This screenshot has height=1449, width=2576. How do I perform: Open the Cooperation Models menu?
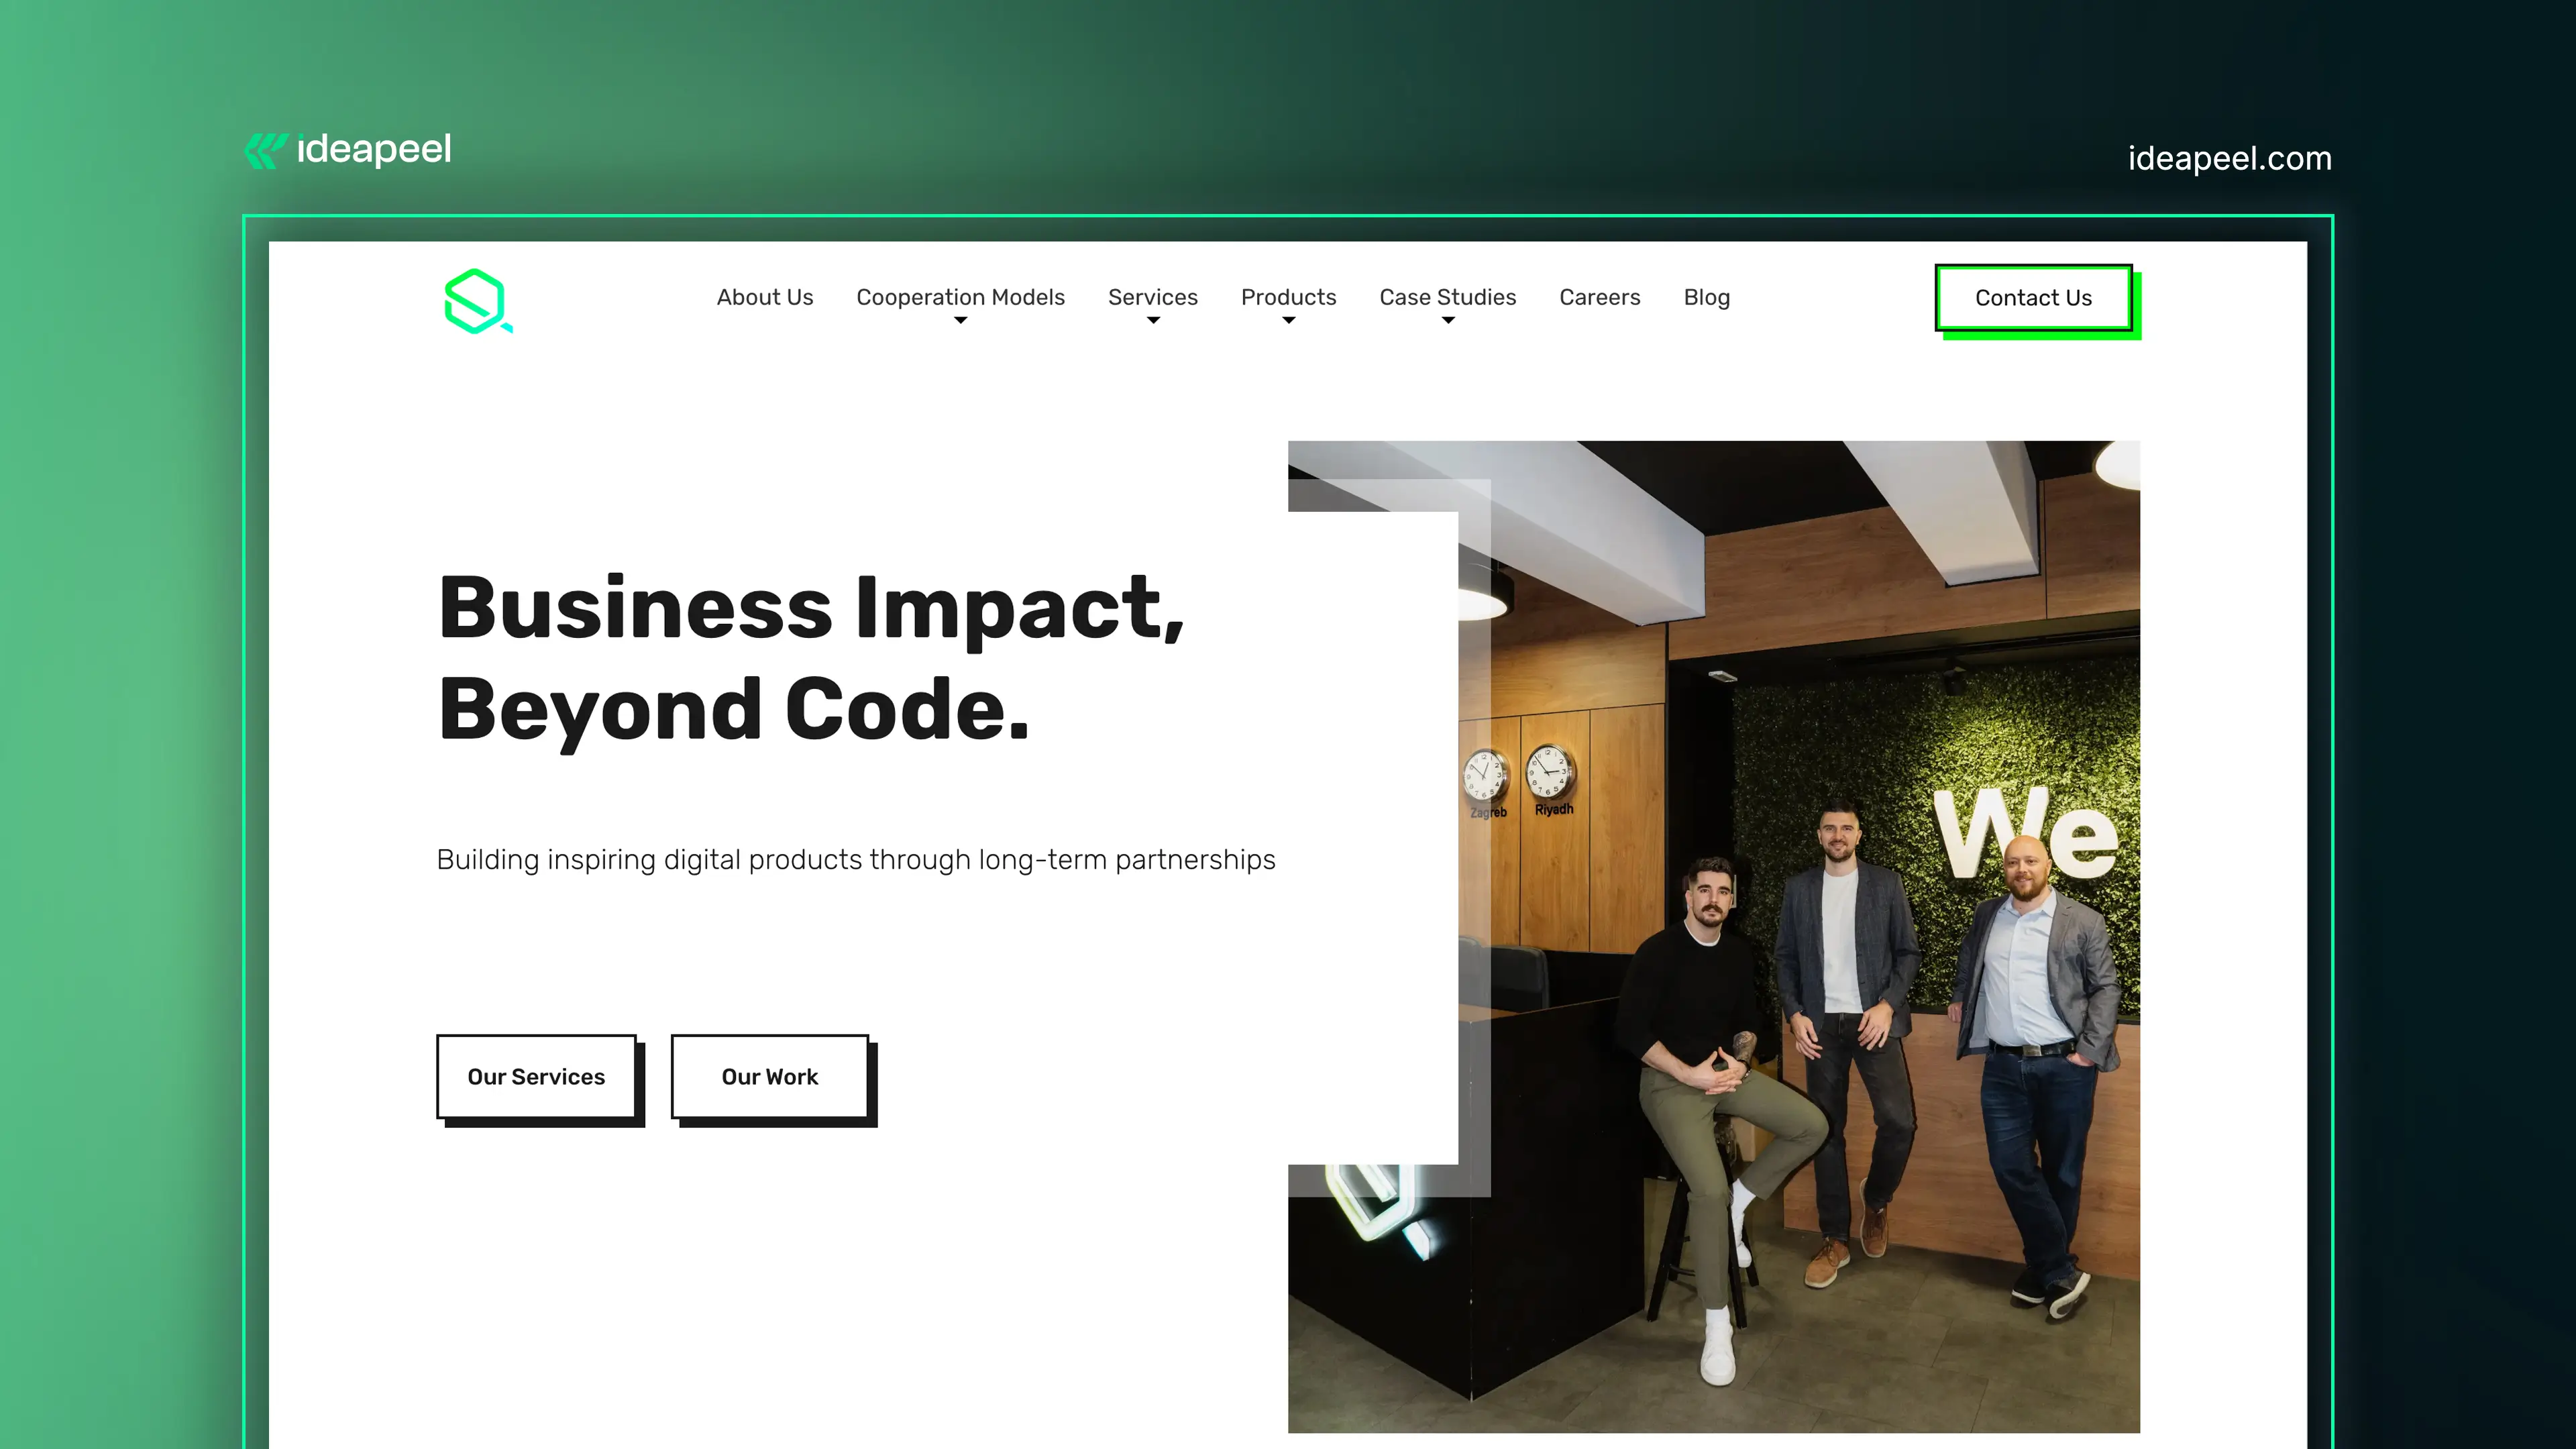tap(960, 297)
